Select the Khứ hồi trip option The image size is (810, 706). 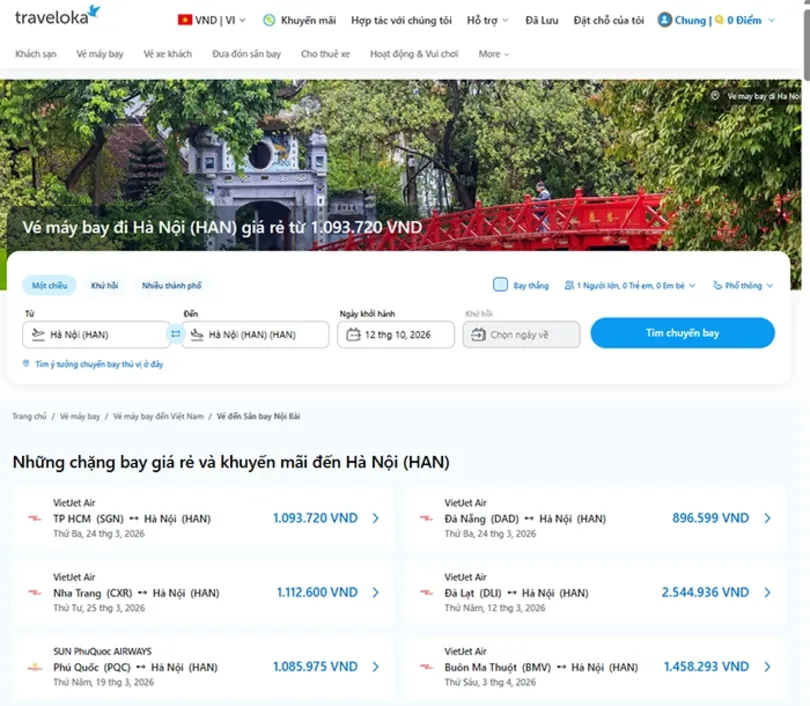(x=104, y=286)
